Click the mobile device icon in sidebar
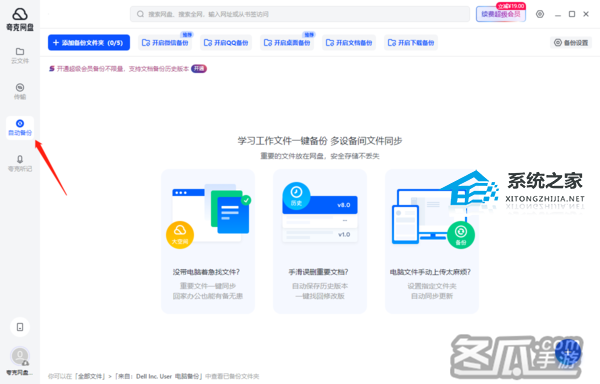 point(20,327)
